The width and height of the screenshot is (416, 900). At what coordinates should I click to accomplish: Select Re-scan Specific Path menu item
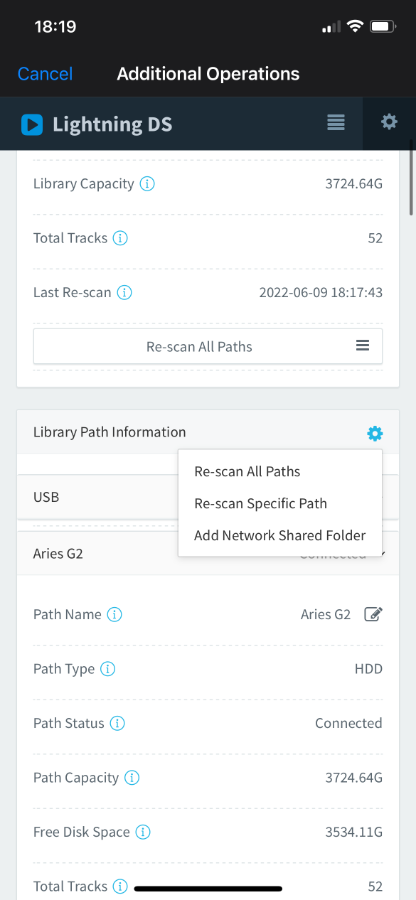261,503
